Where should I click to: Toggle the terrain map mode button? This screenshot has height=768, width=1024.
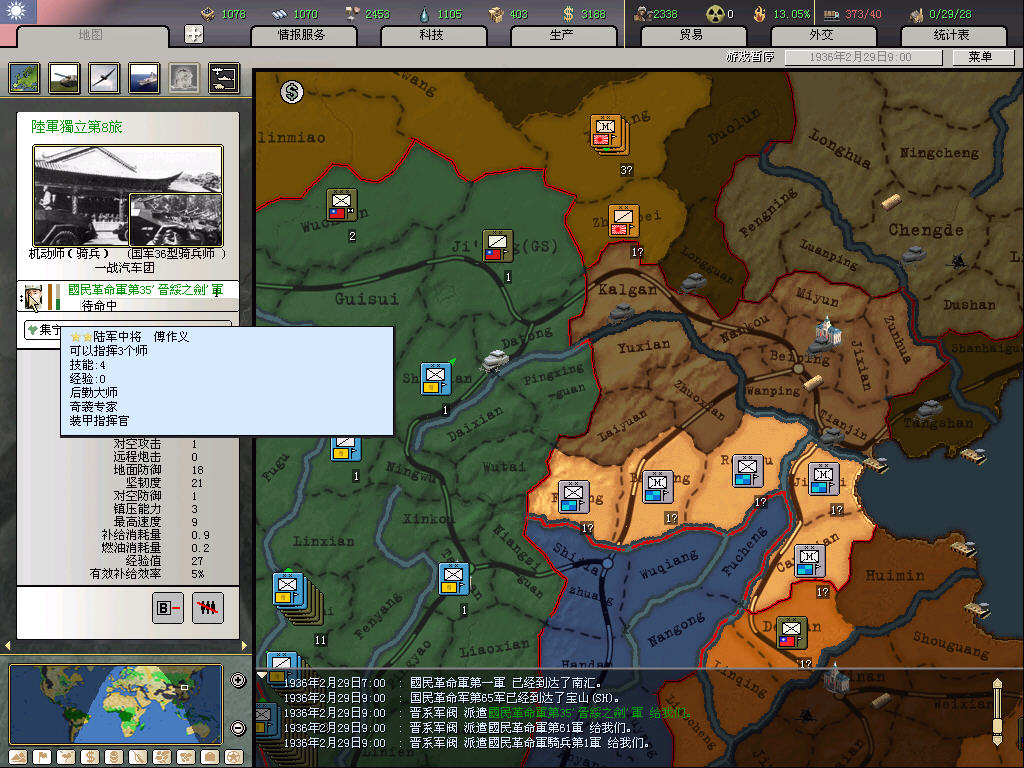16,756
